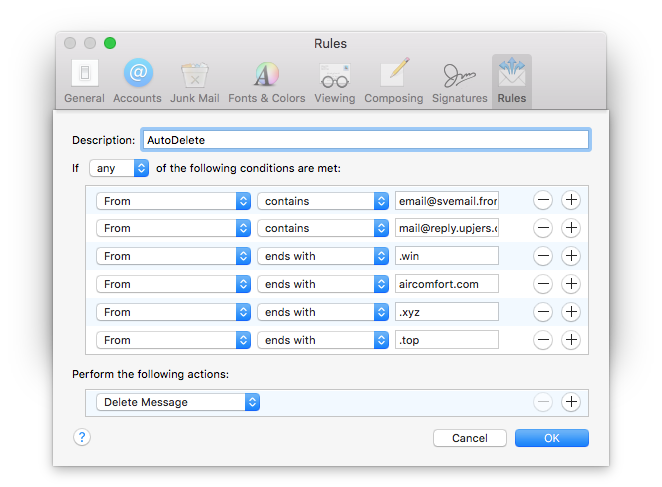662x487 pixels.
Task: Click the .top value field
Action: [447, 340]
